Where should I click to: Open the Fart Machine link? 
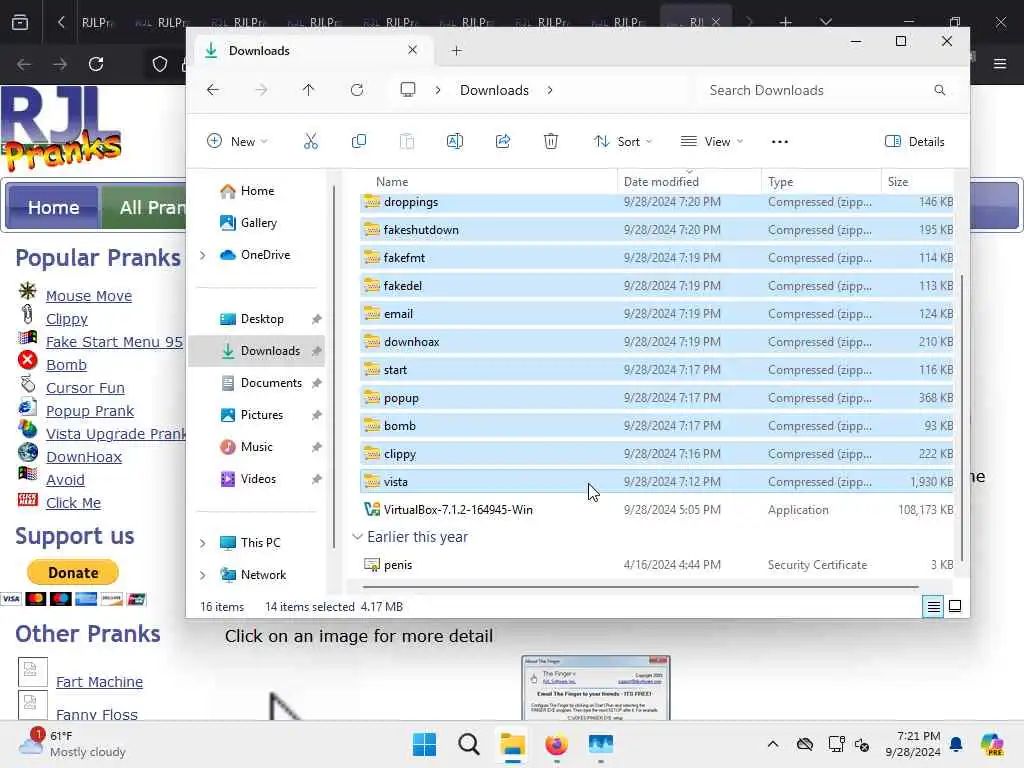(99, 682)
